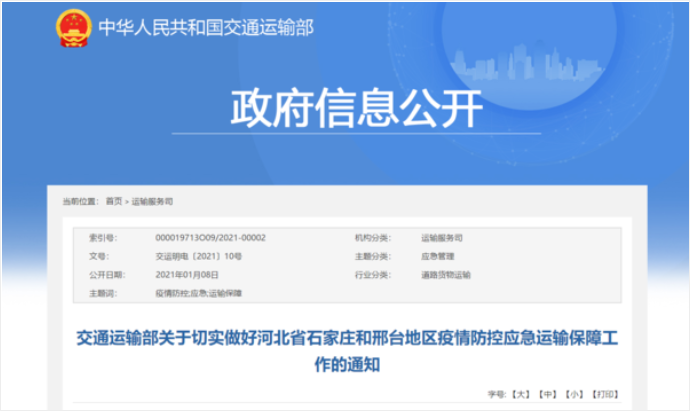This screenshot has height=411, width=691.
Task: Click the national emblem logo
Action: point(74,28)
